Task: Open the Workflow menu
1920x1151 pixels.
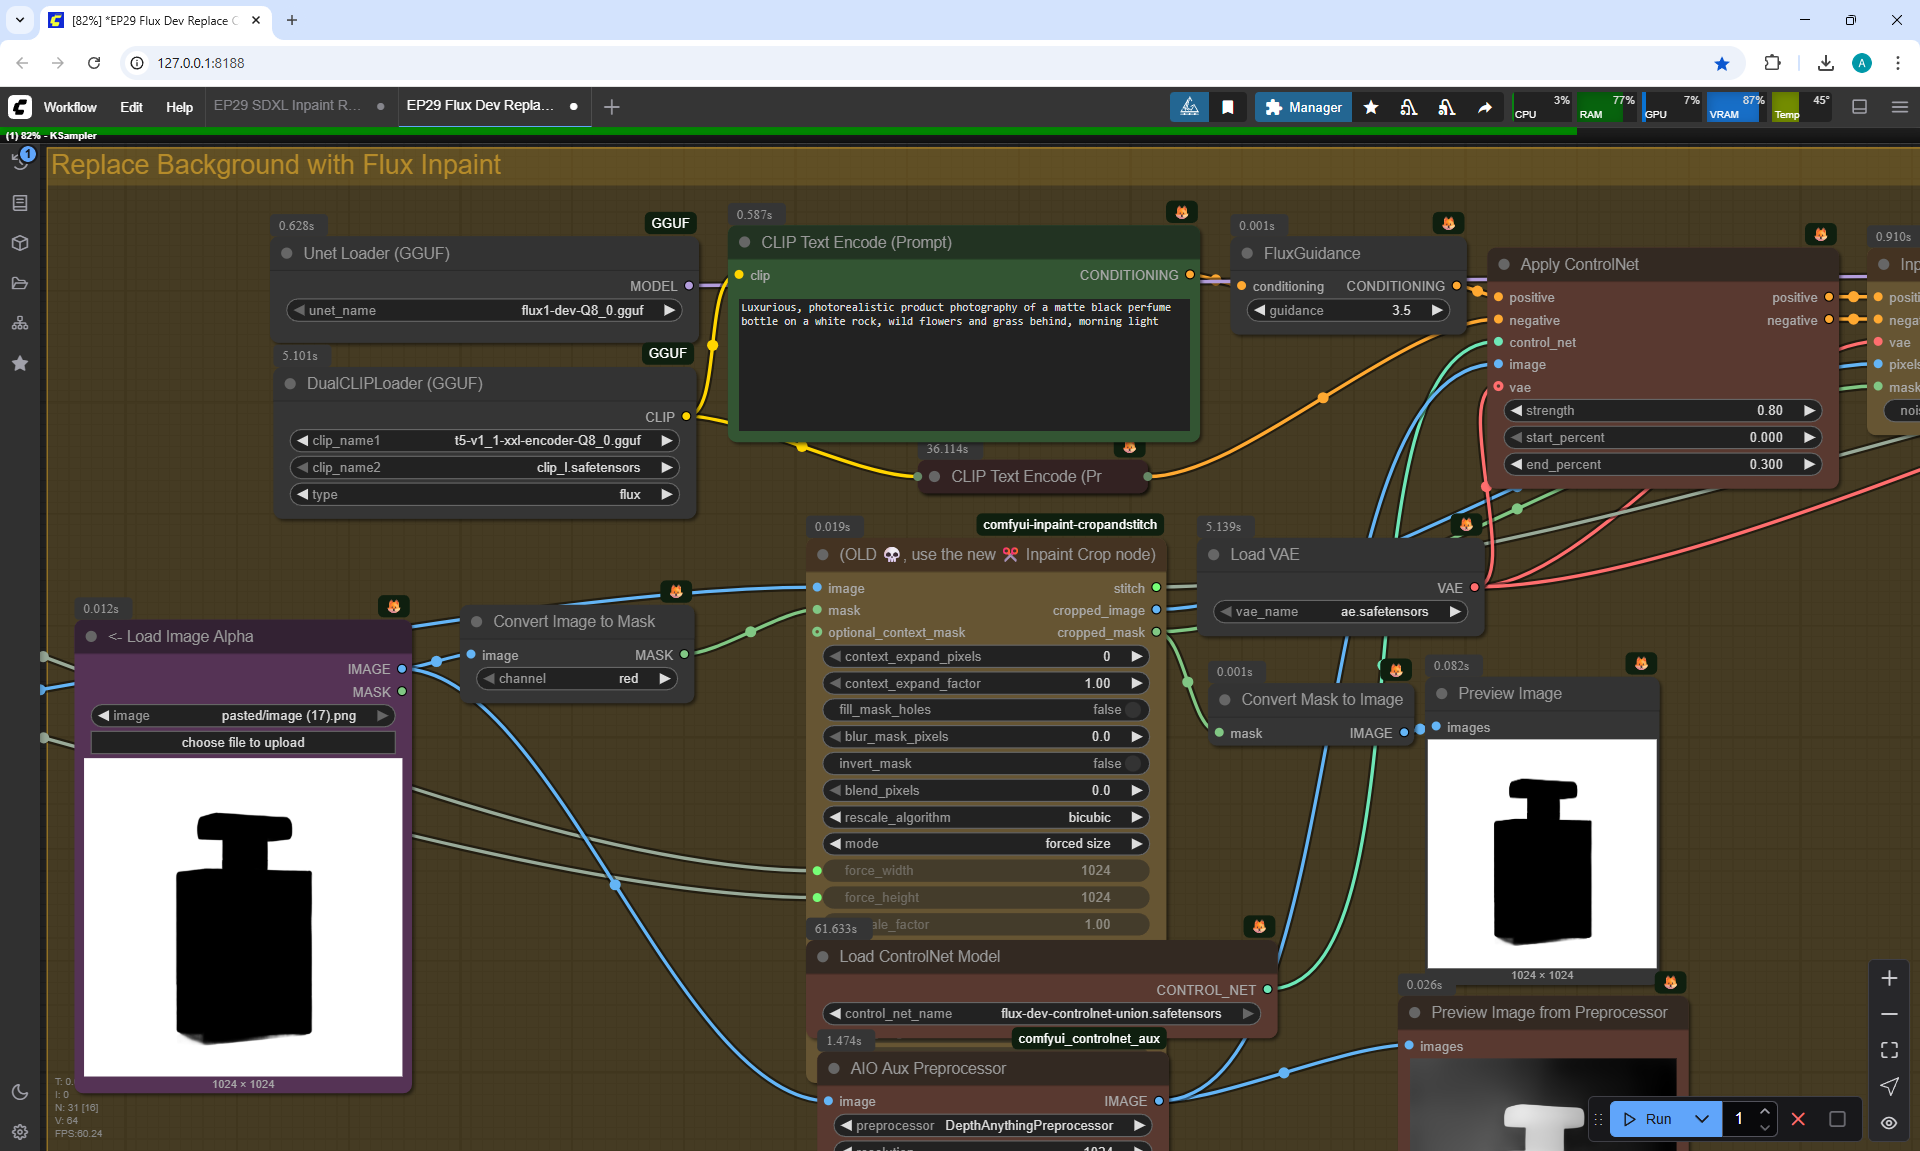Action: (70, 107)
